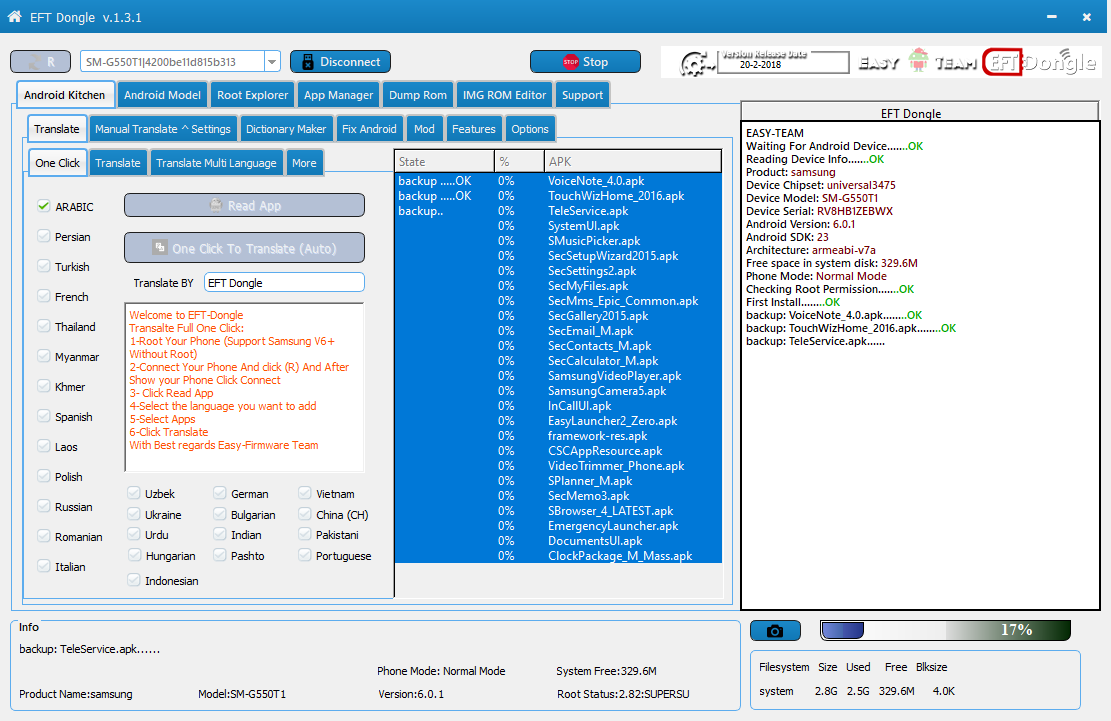Minimize the EFT Dongle window
This screenshot has height=721, width=1111.
1052,16
